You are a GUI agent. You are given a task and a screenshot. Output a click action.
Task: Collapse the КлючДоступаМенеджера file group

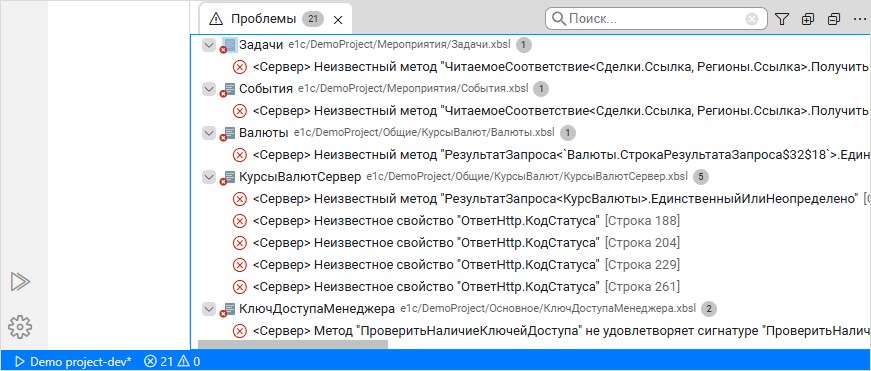click(x=209, y=308)
